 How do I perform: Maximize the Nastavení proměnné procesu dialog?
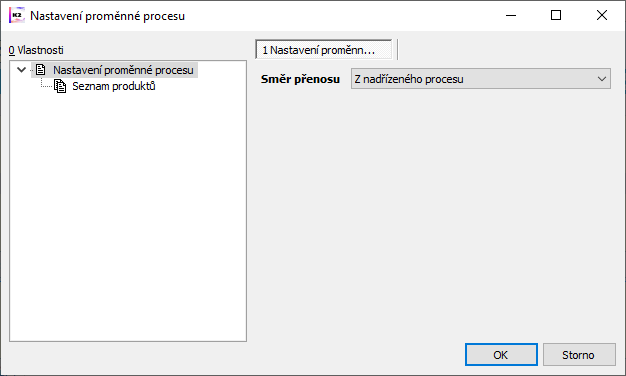coord(556,15)
